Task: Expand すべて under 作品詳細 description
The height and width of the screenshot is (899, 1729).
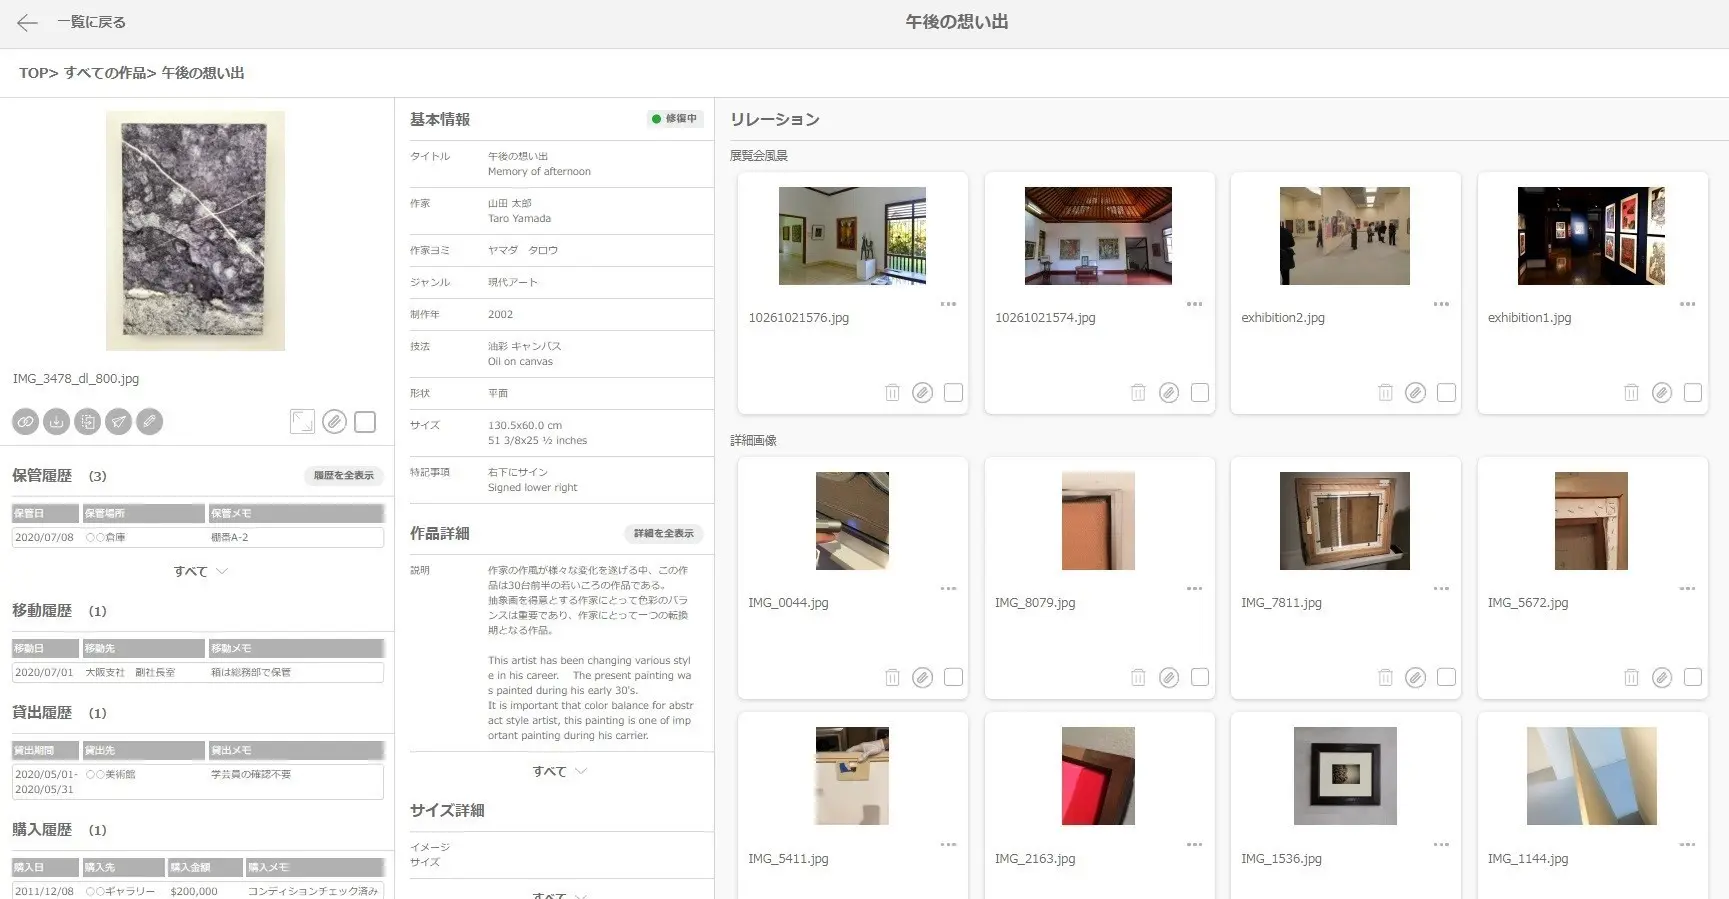Action: tap(560, 772)
